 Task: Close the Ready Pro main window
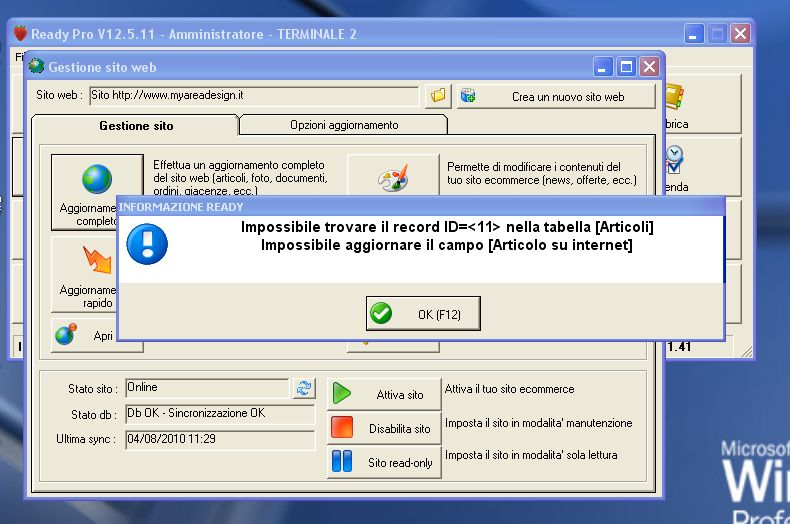coord(740,34)
